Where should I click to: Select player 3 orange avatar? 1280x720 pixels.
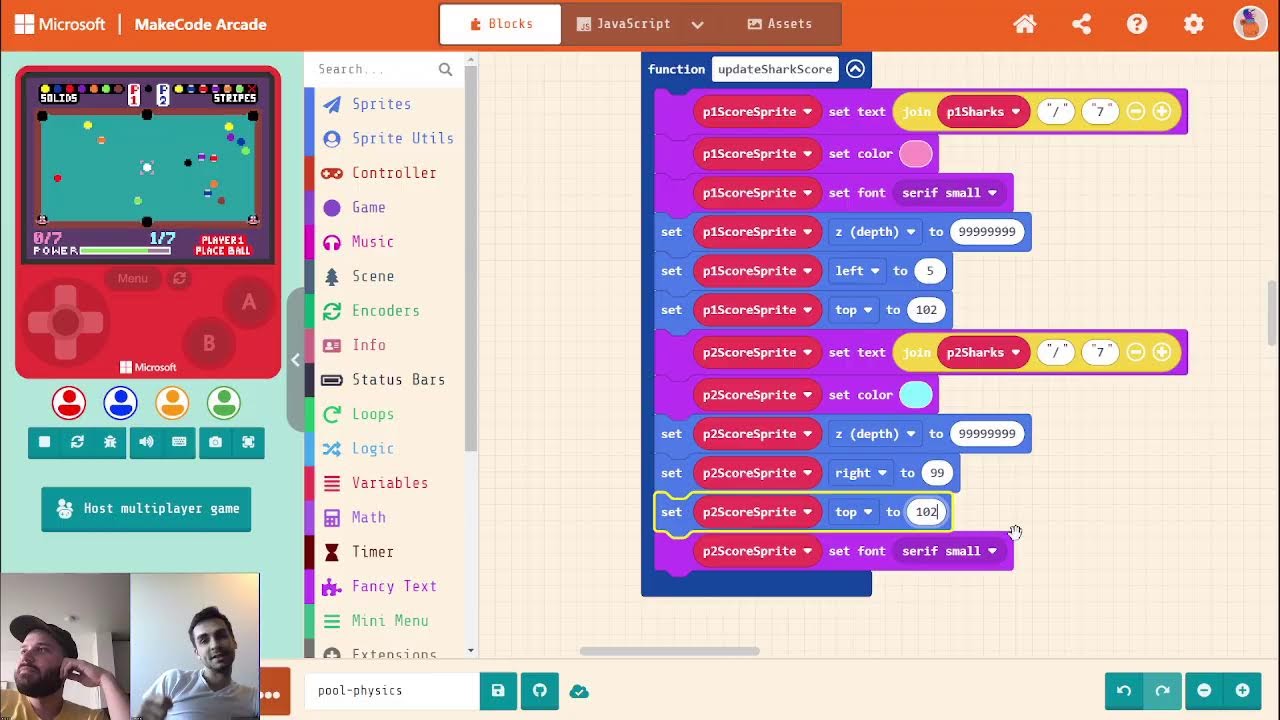[172, 403]
